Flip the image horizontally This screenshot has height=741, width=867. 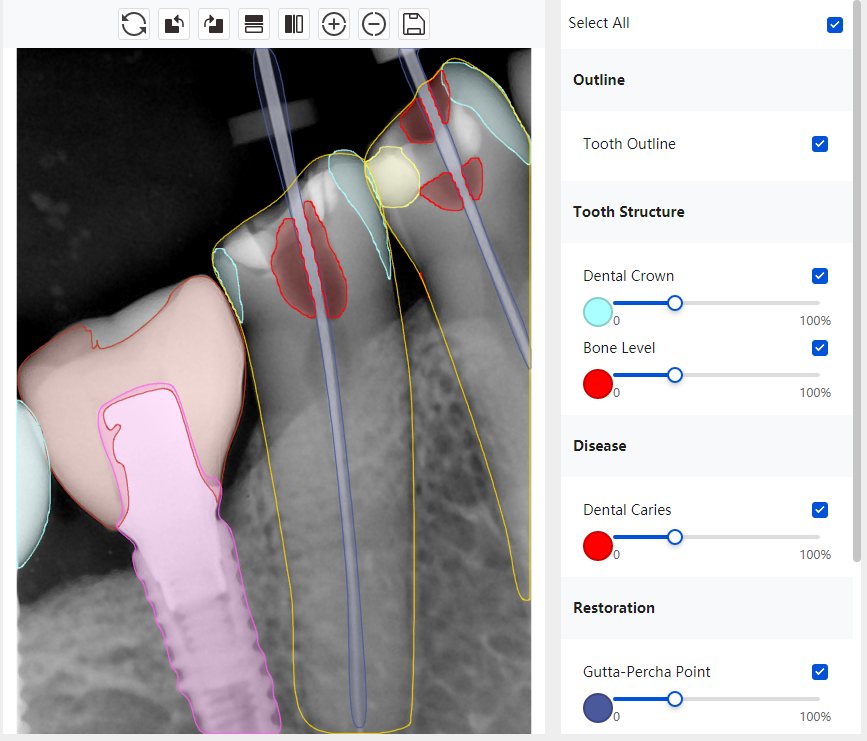point(294,24)
